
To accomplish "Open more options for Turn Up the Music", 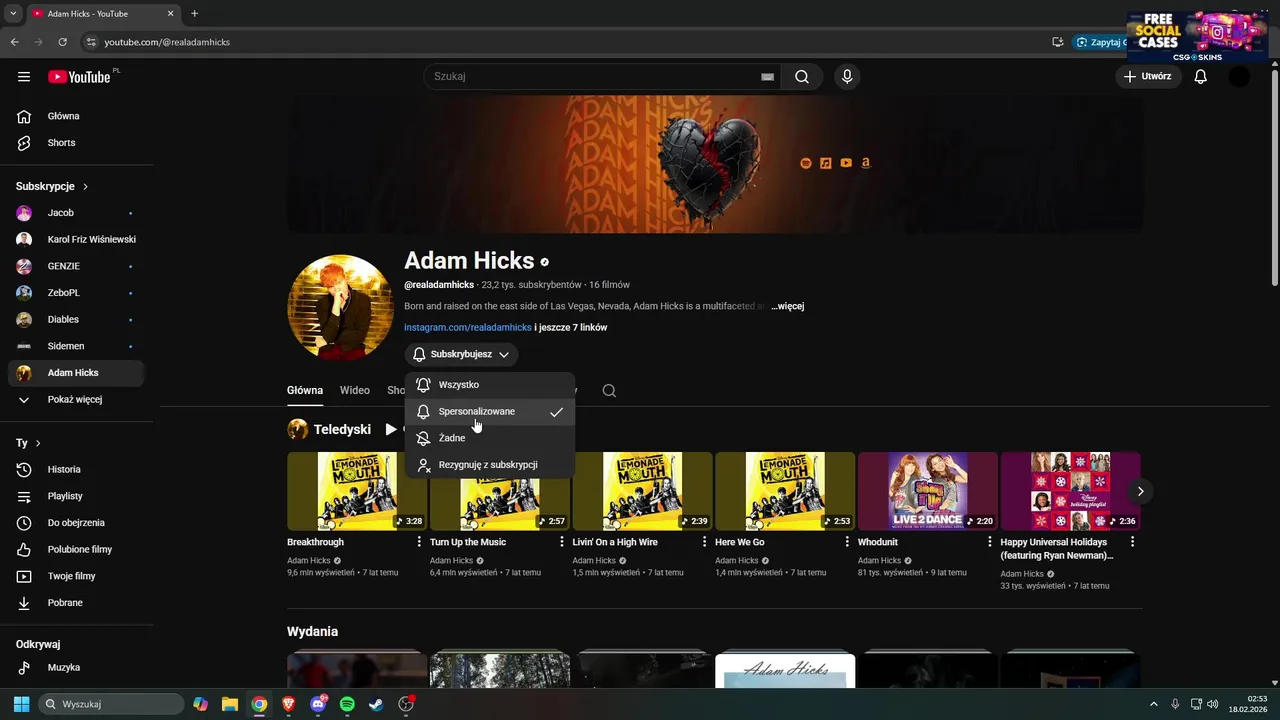I will [x=562, y=542].
